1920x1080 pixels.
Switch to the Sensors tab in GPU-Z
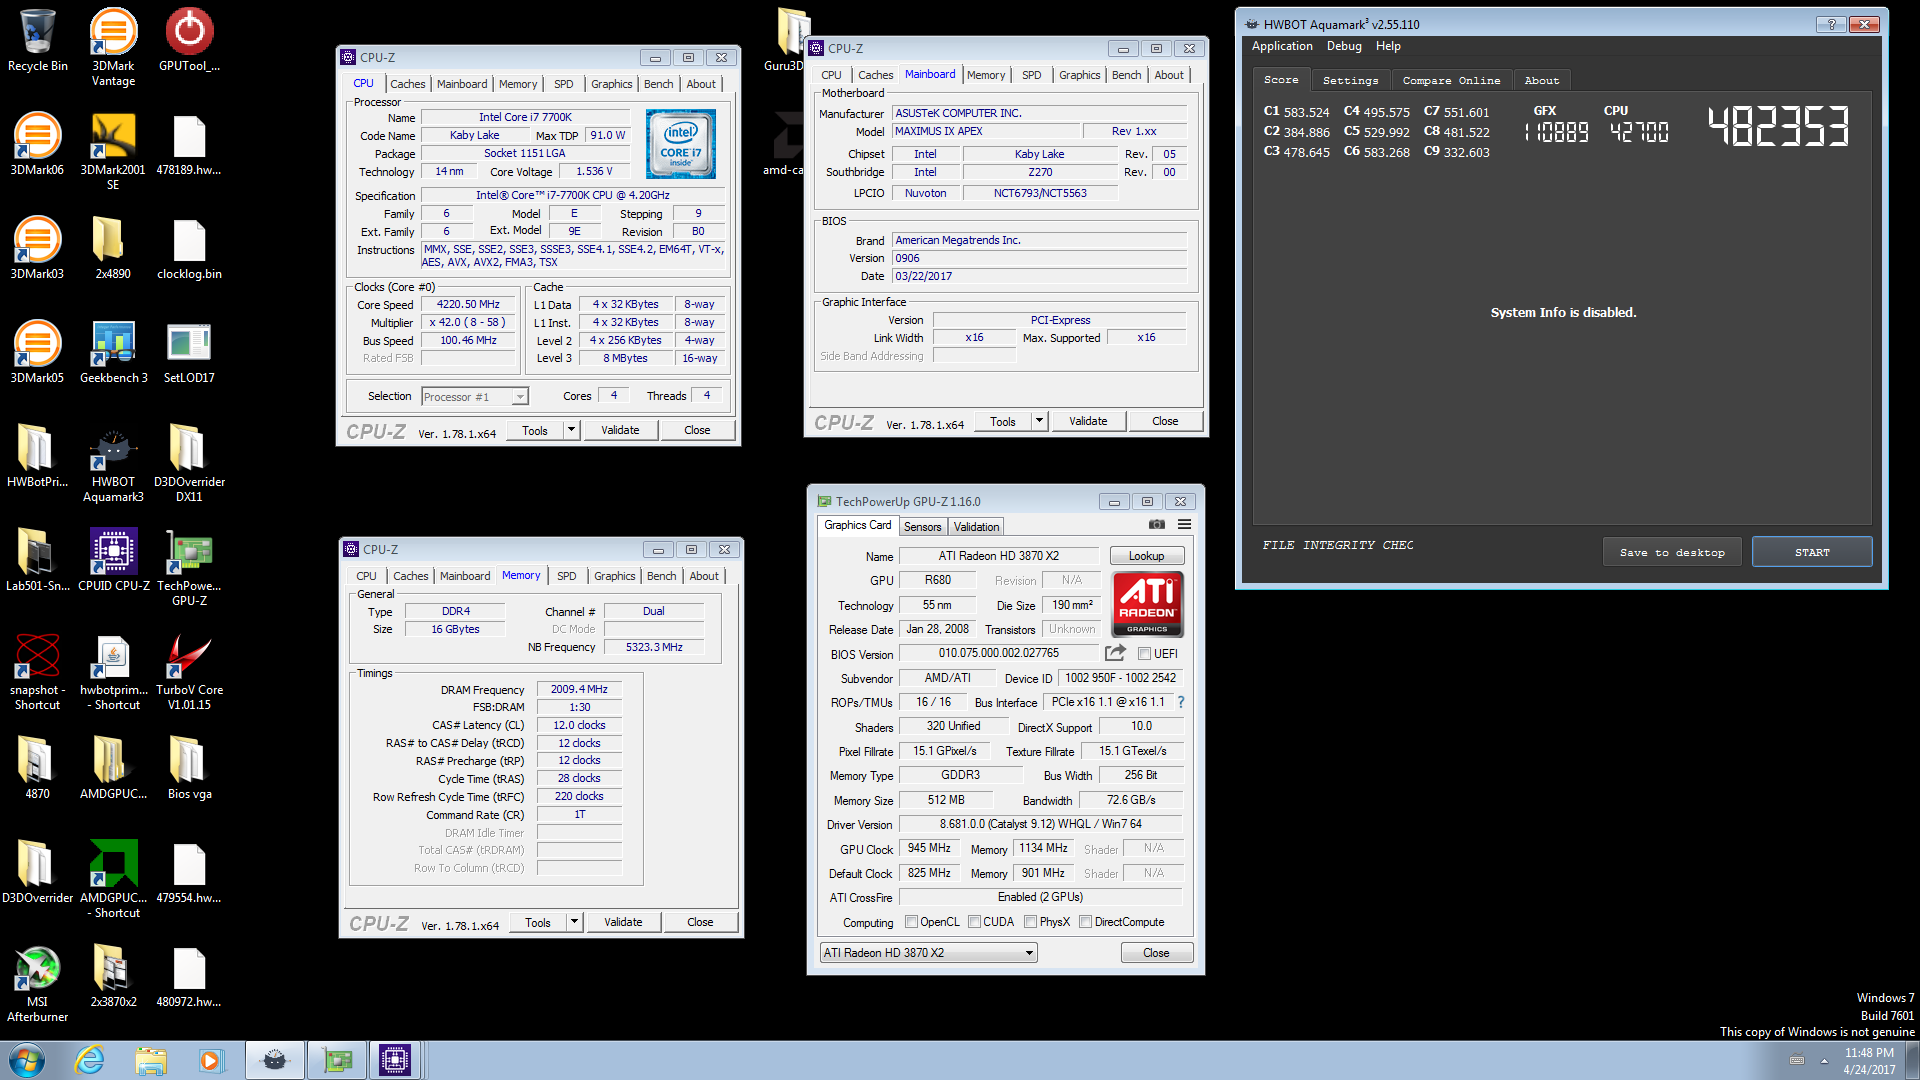(x=922, y=527)
